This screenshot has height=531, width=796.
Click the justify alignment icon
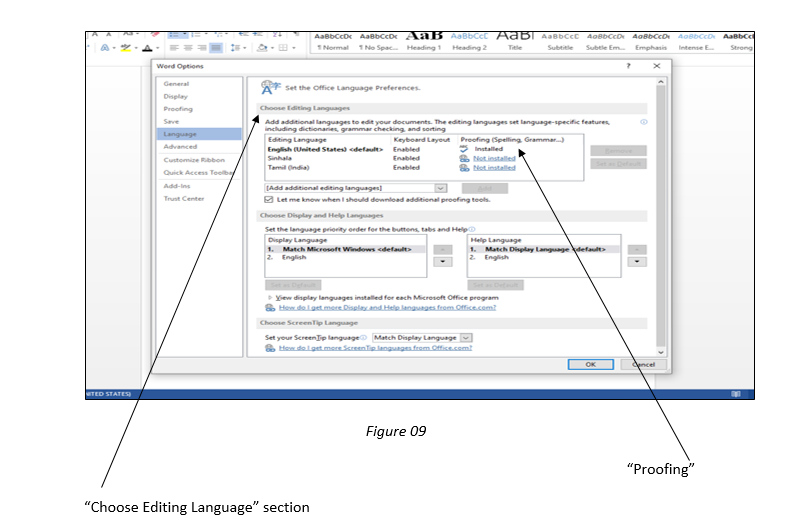click(216, 48)
